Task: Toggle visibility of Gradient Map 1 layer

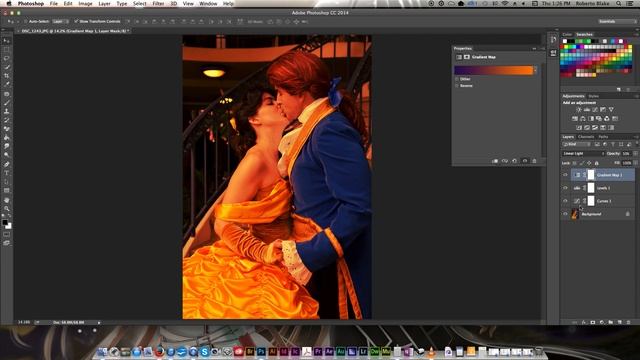Action: (x=565, y=175)
